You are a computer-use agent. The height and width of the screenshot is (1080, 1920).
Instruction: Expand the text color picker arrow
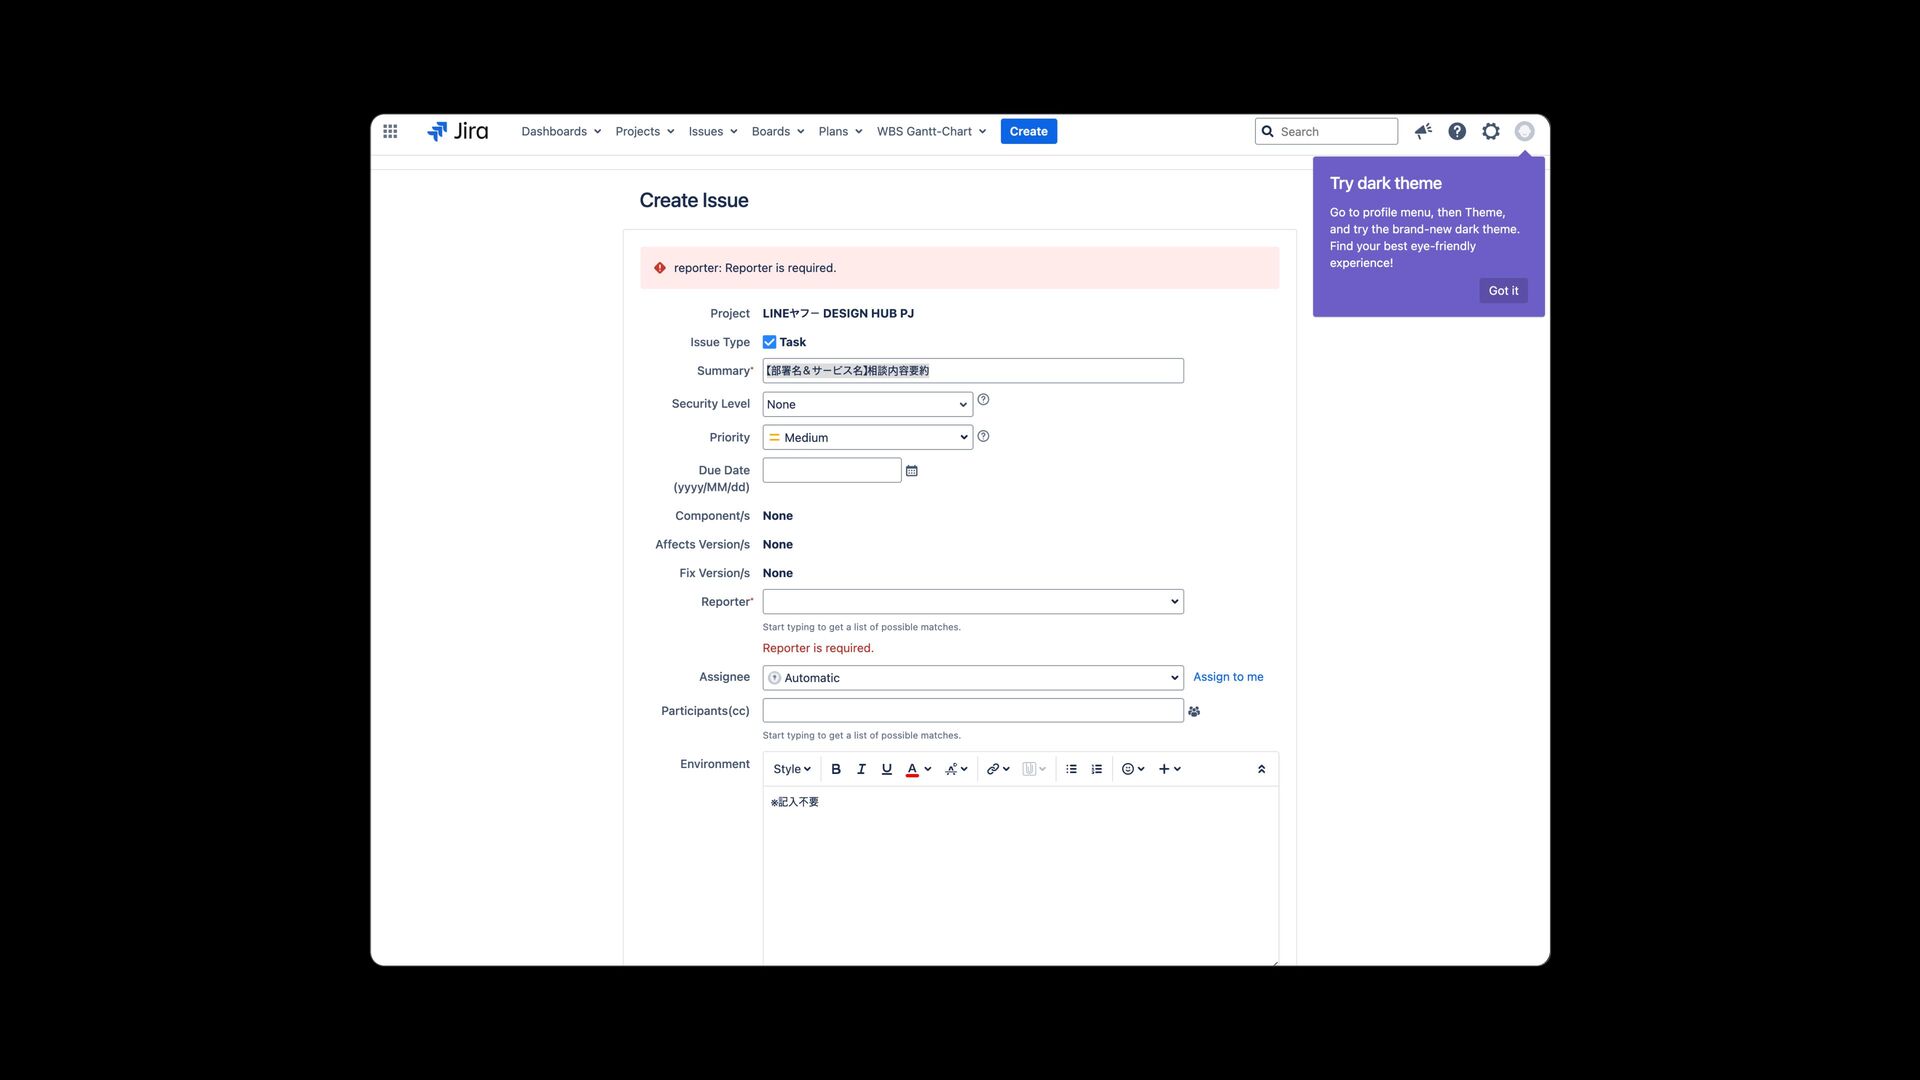pyautogui.click(x=928, y=769)
